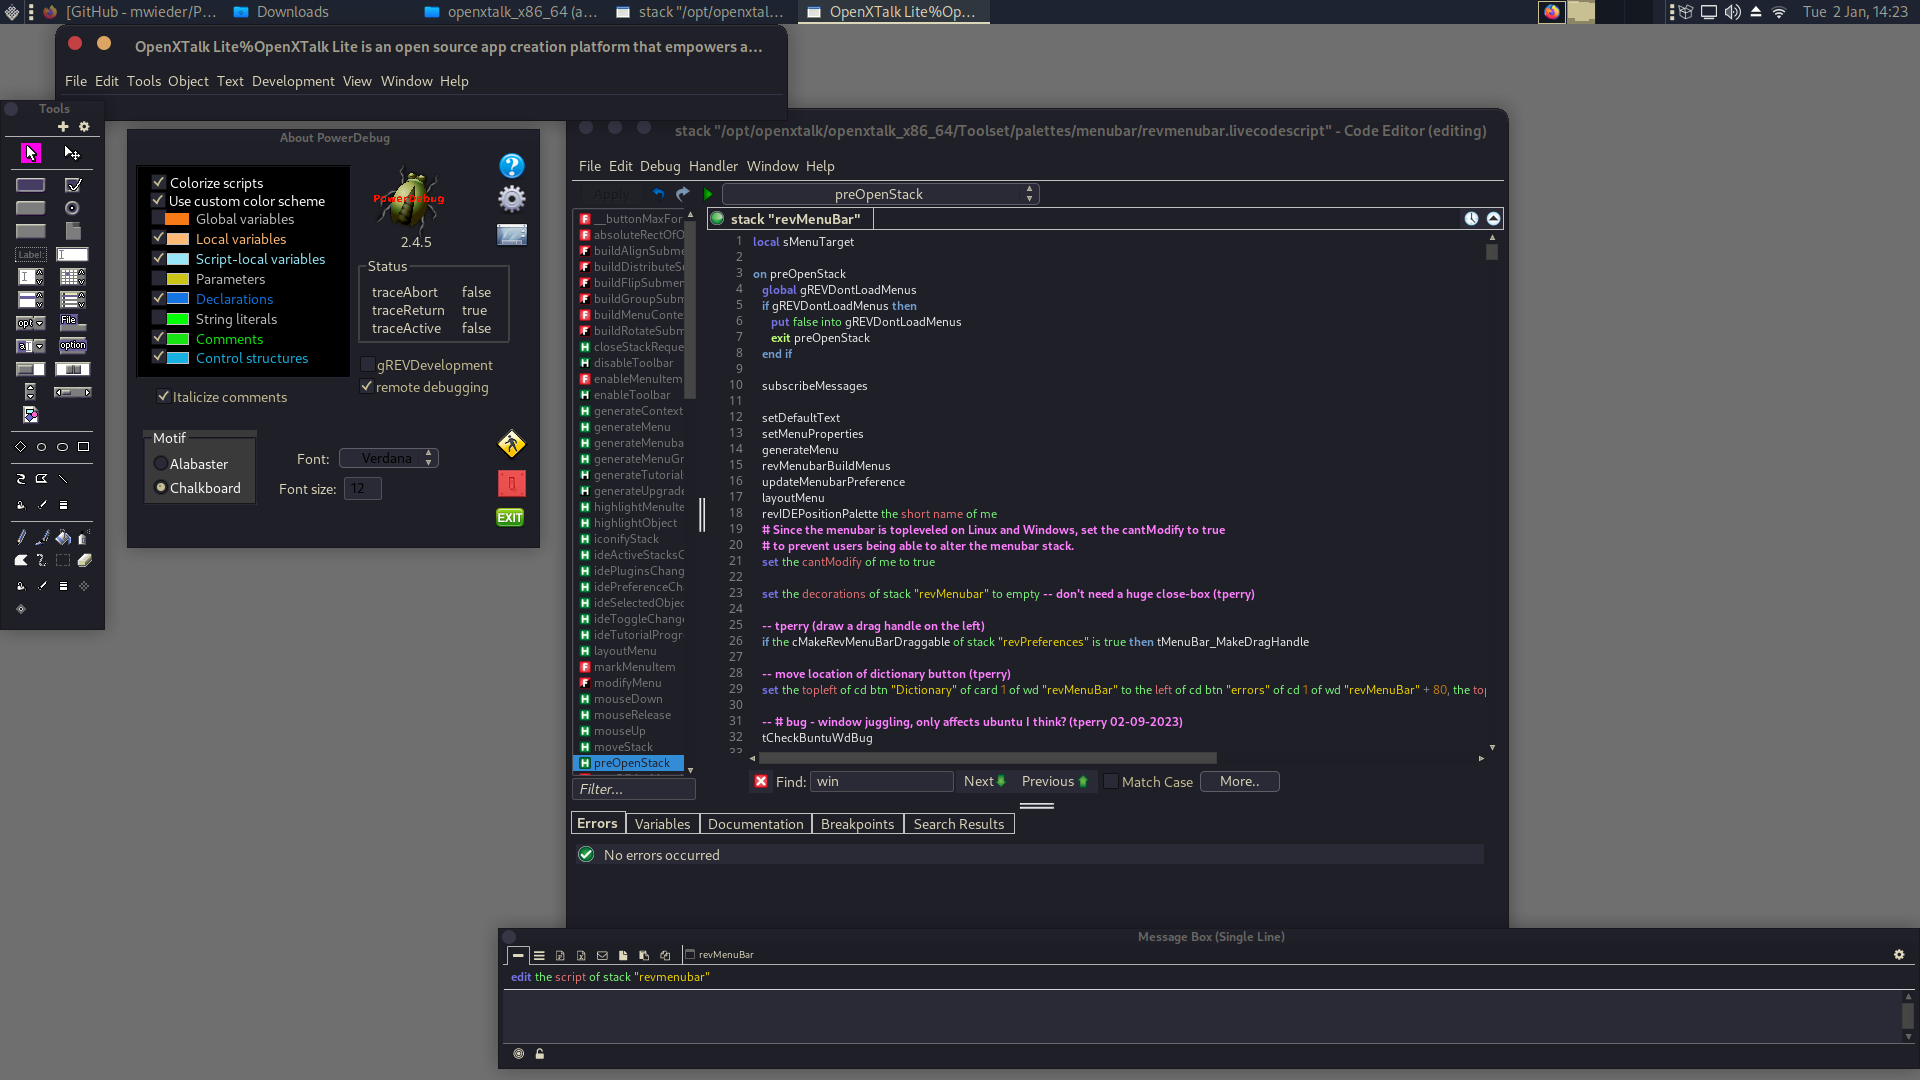
Task: Click the pedestrian warning sign icon in PowerDebug
Action: [x=512, y=443]
